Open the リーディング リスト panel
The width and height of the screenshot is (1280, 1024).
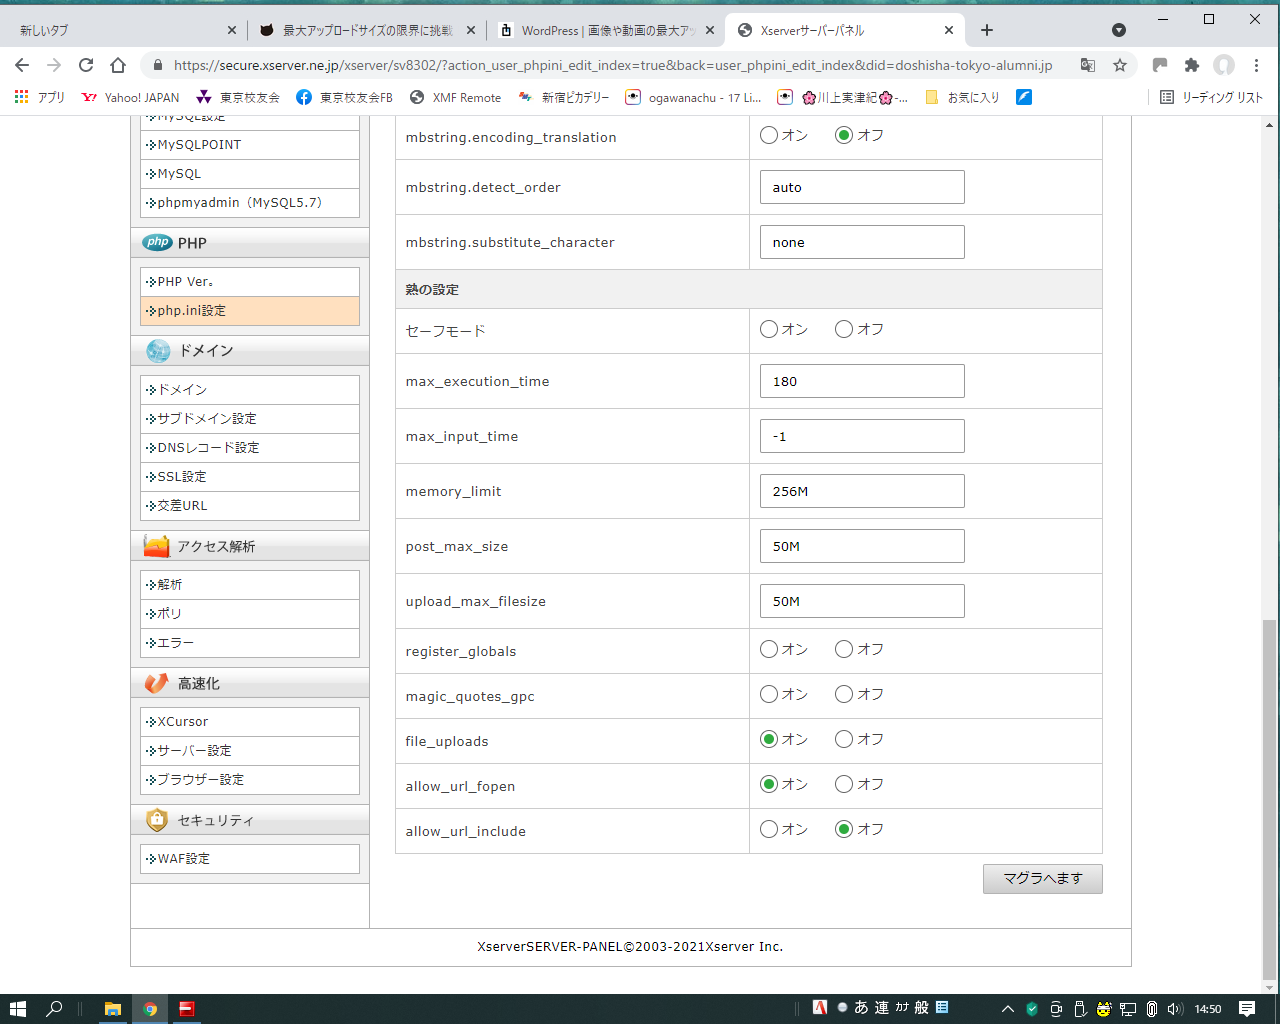coord(1211,97)
